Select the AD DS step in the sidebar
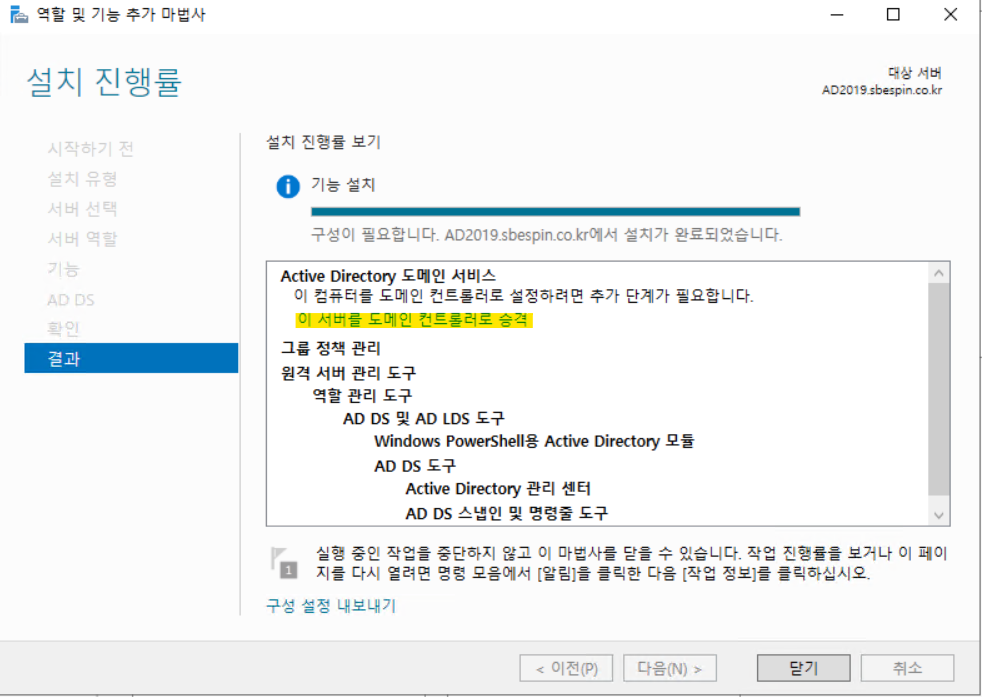 [x=71, y=299]
